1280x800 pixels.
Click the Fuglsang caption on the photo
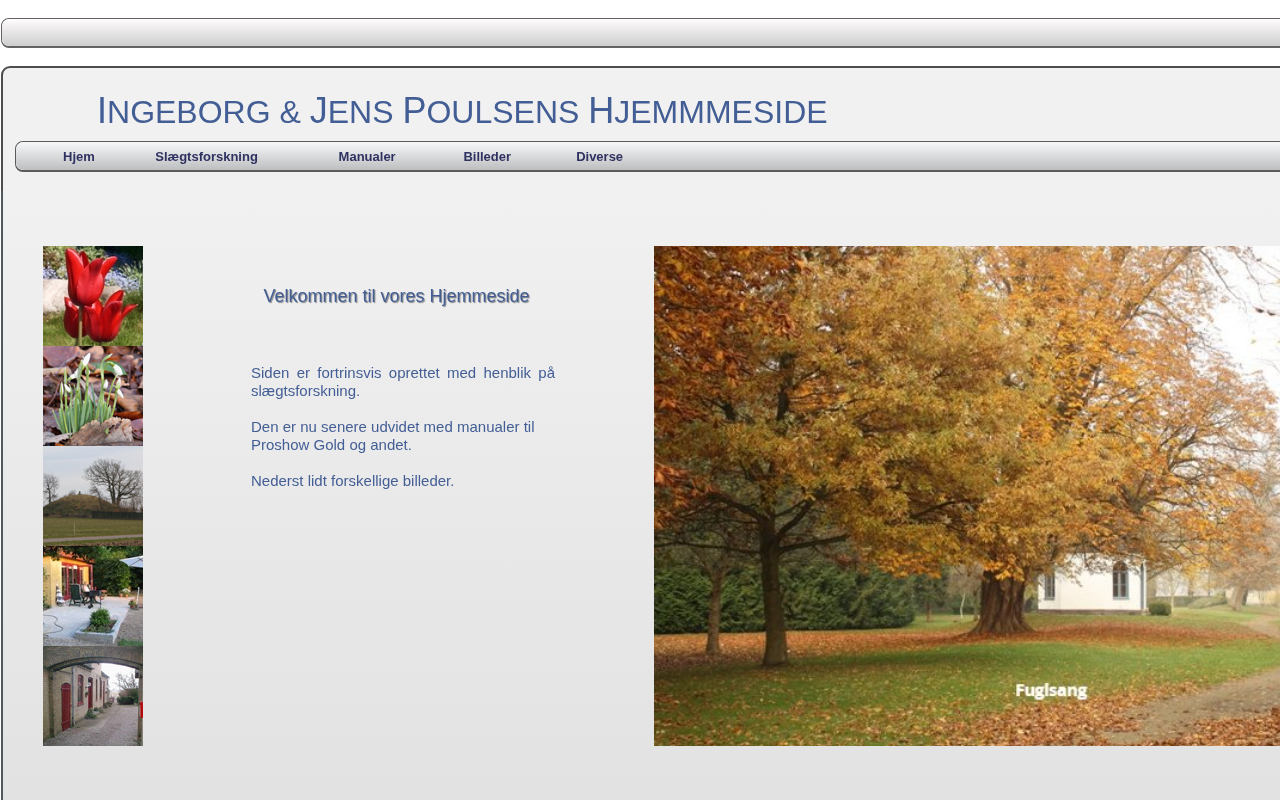(x=1050, y=690)
